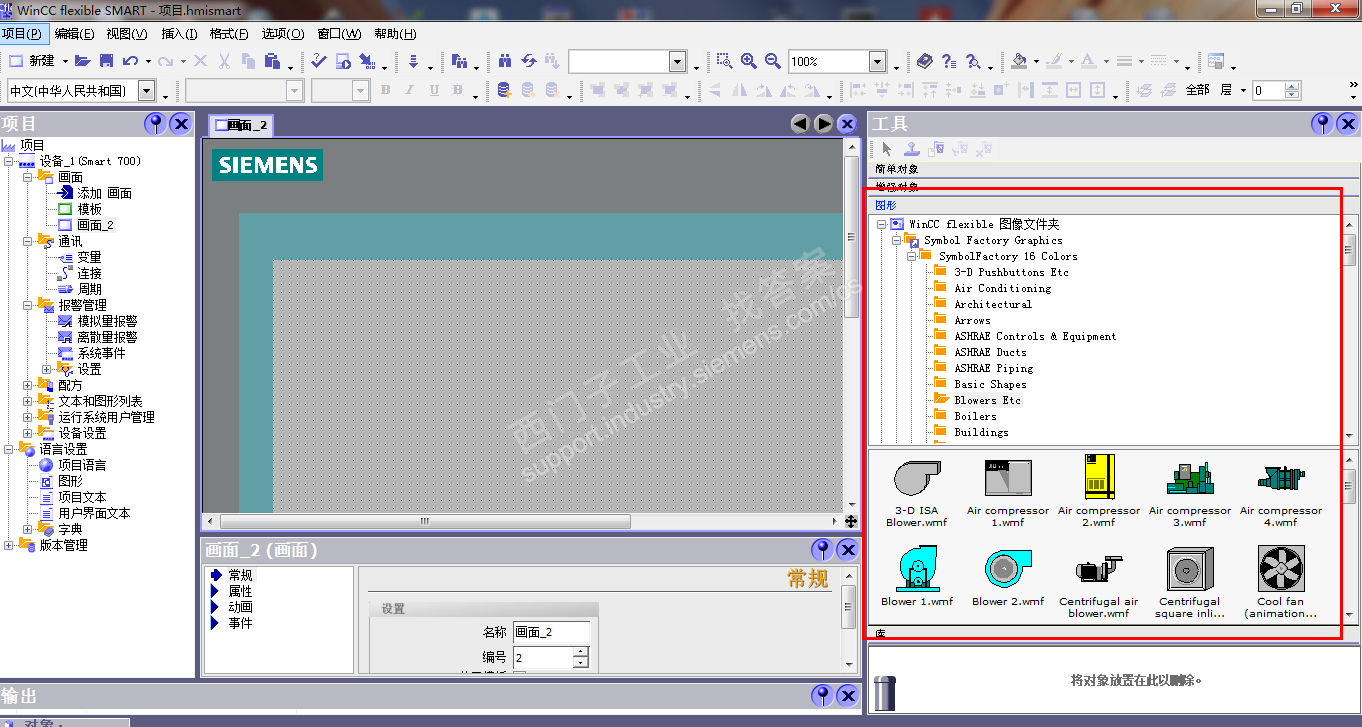Select 事件 in the properties list
This screenshot has height=727, width=1362.
(240, 623)
